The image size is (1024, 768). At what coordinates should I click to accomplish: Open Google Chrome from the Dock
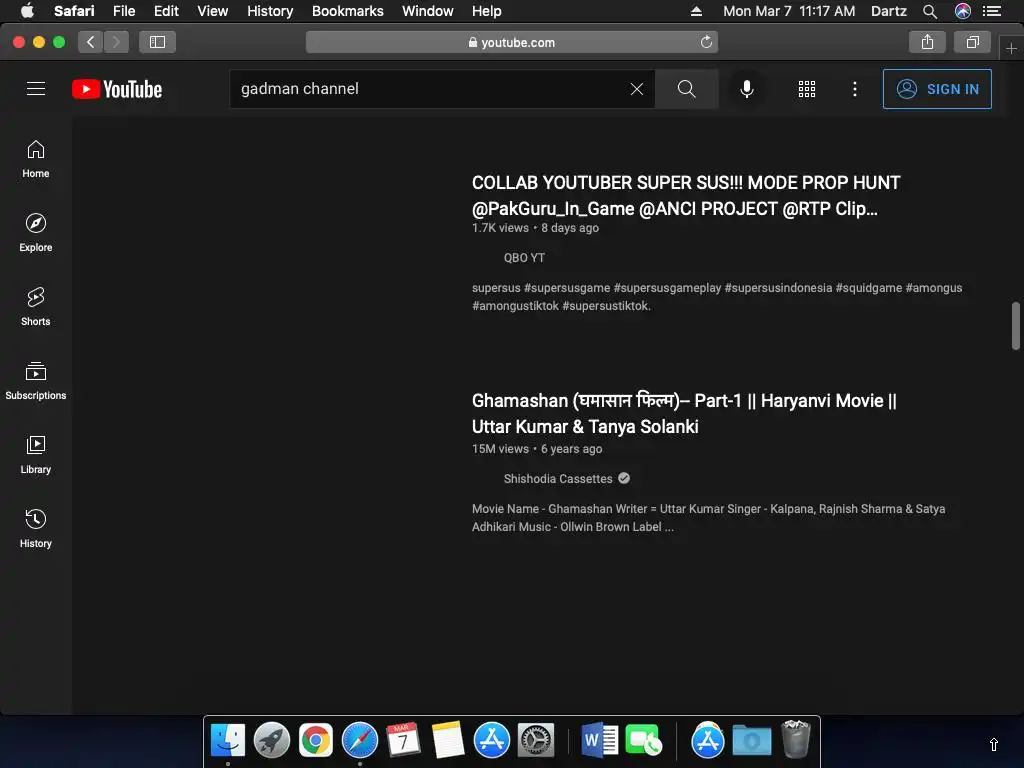[315, 741]
